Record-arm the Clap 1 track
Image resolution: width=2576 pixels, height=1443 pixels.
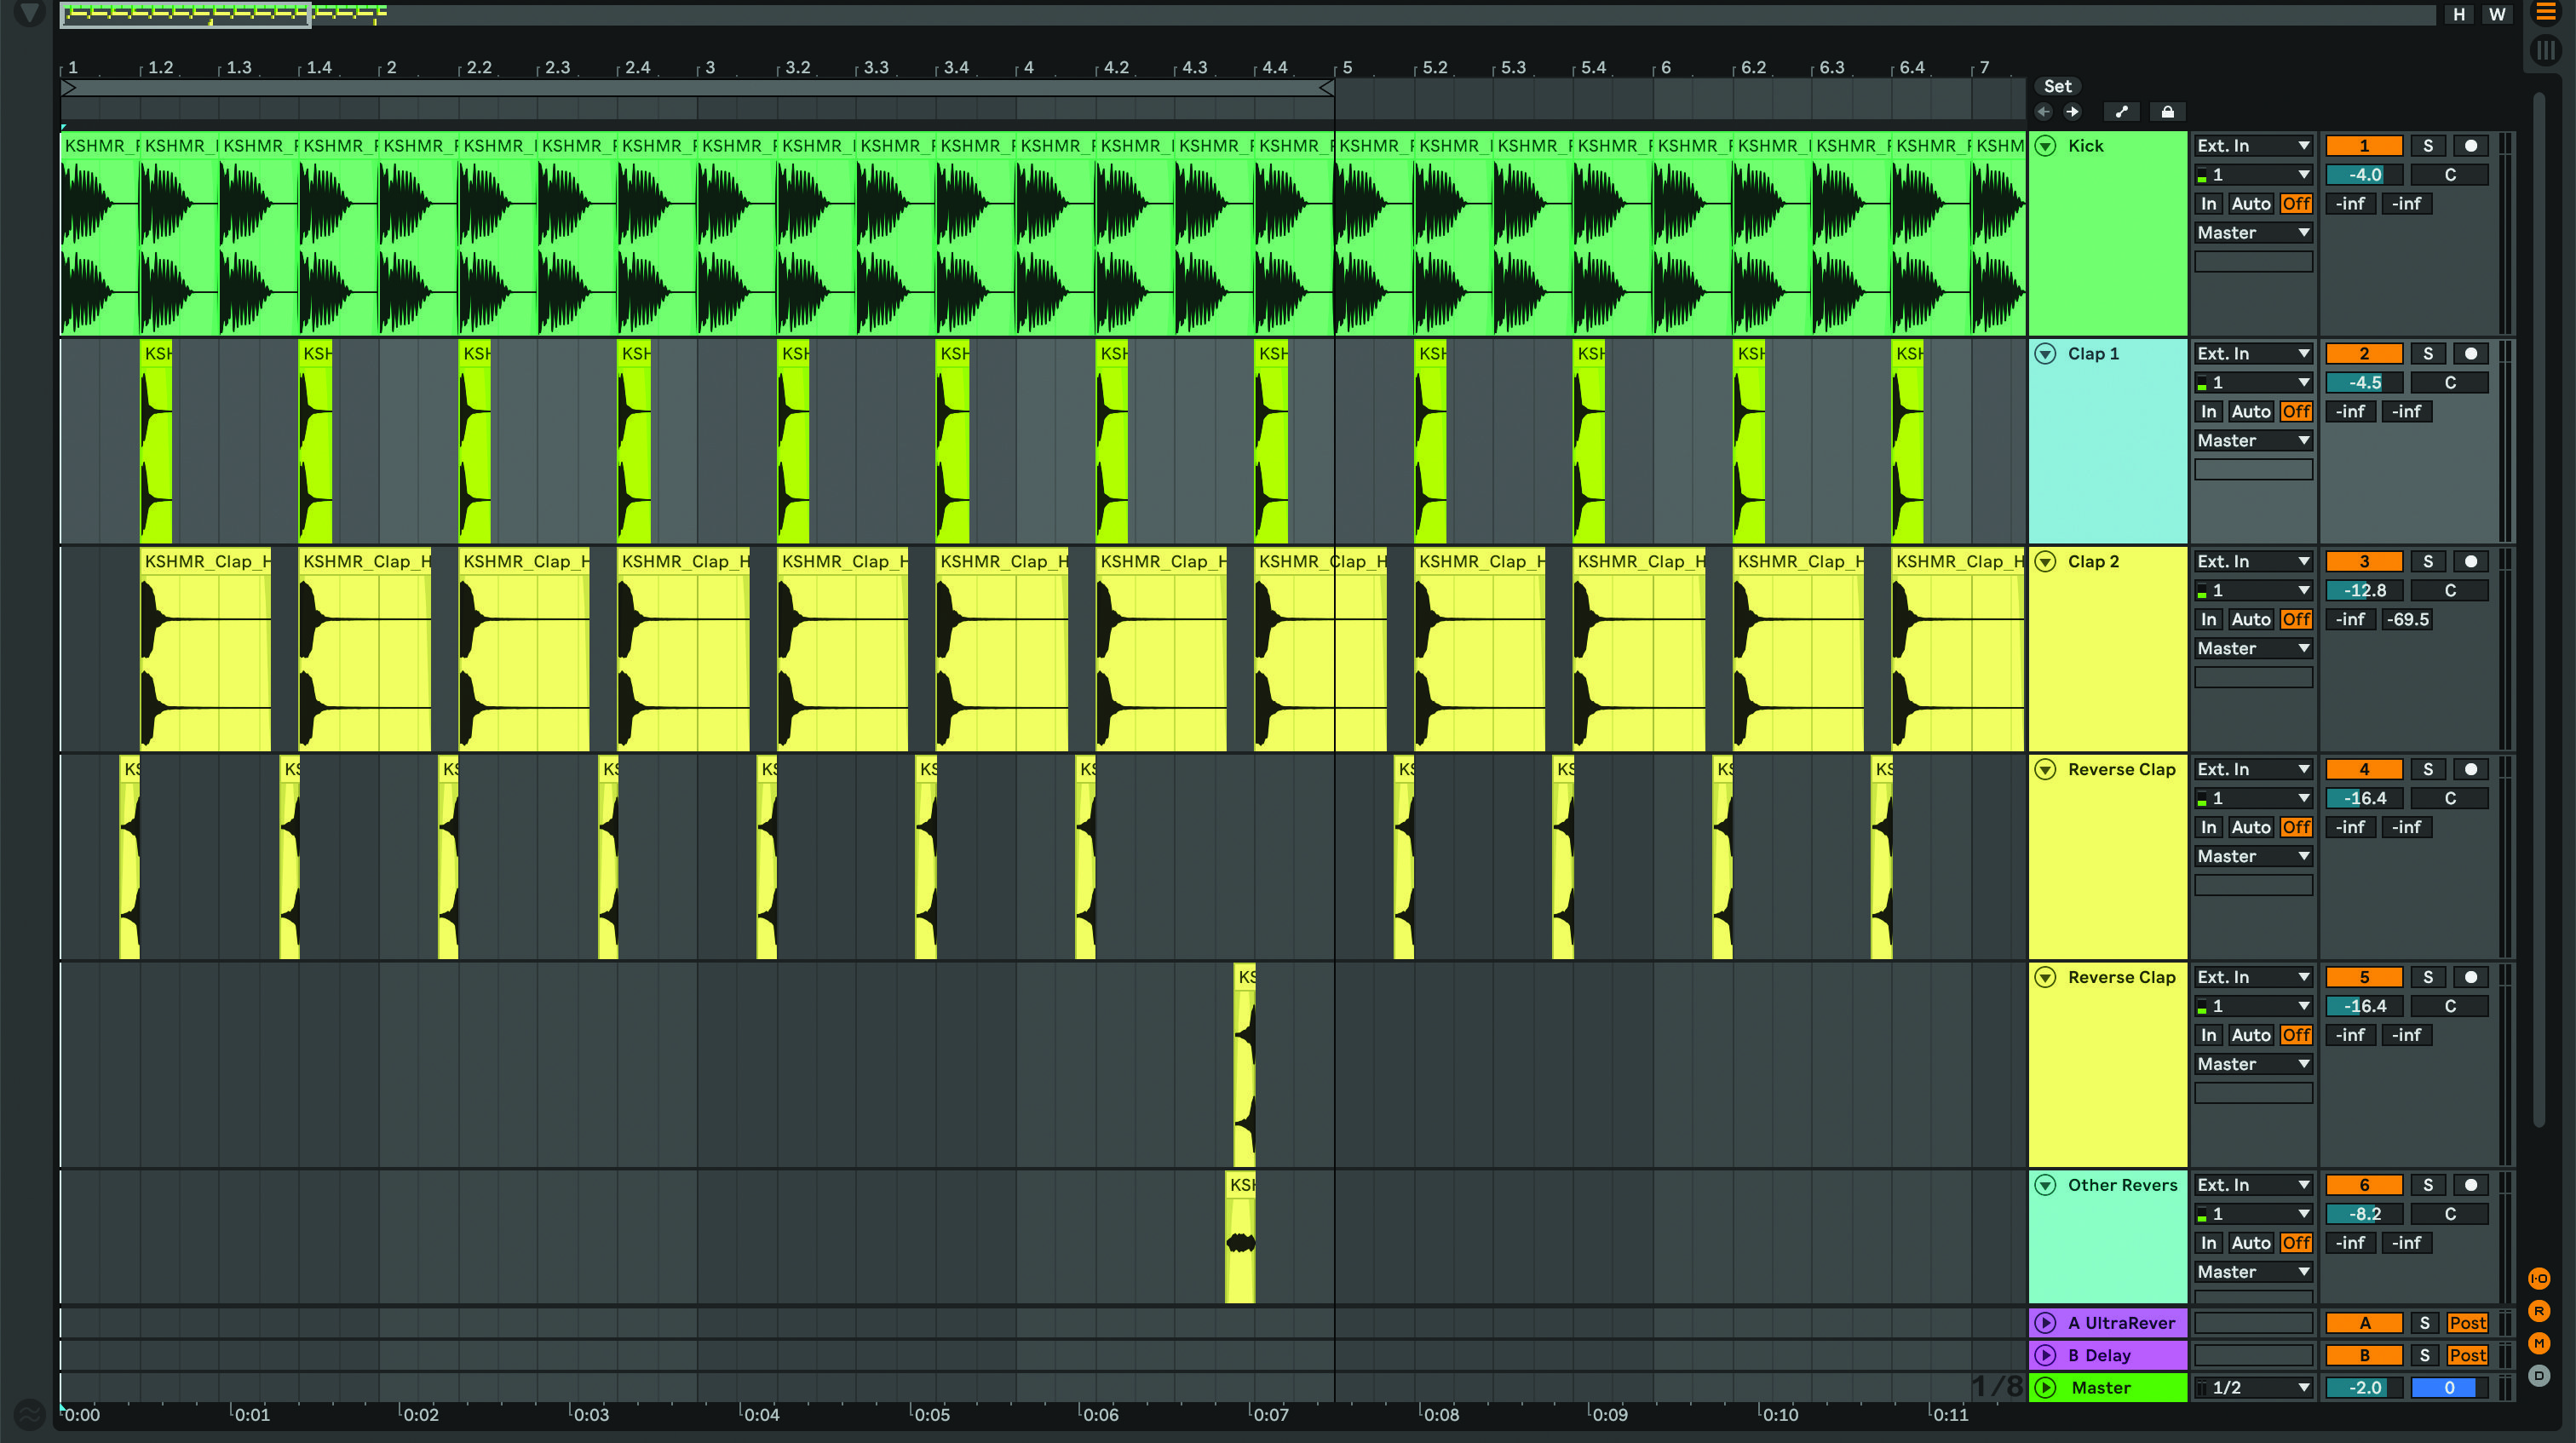pos(2471,353)
